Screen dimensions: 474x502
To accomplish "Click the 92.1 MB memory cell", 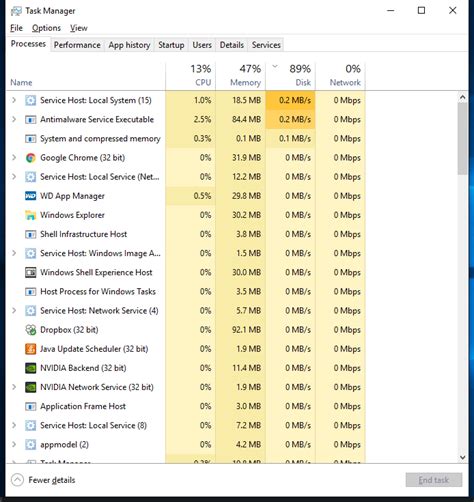I will tap(246, 330).
